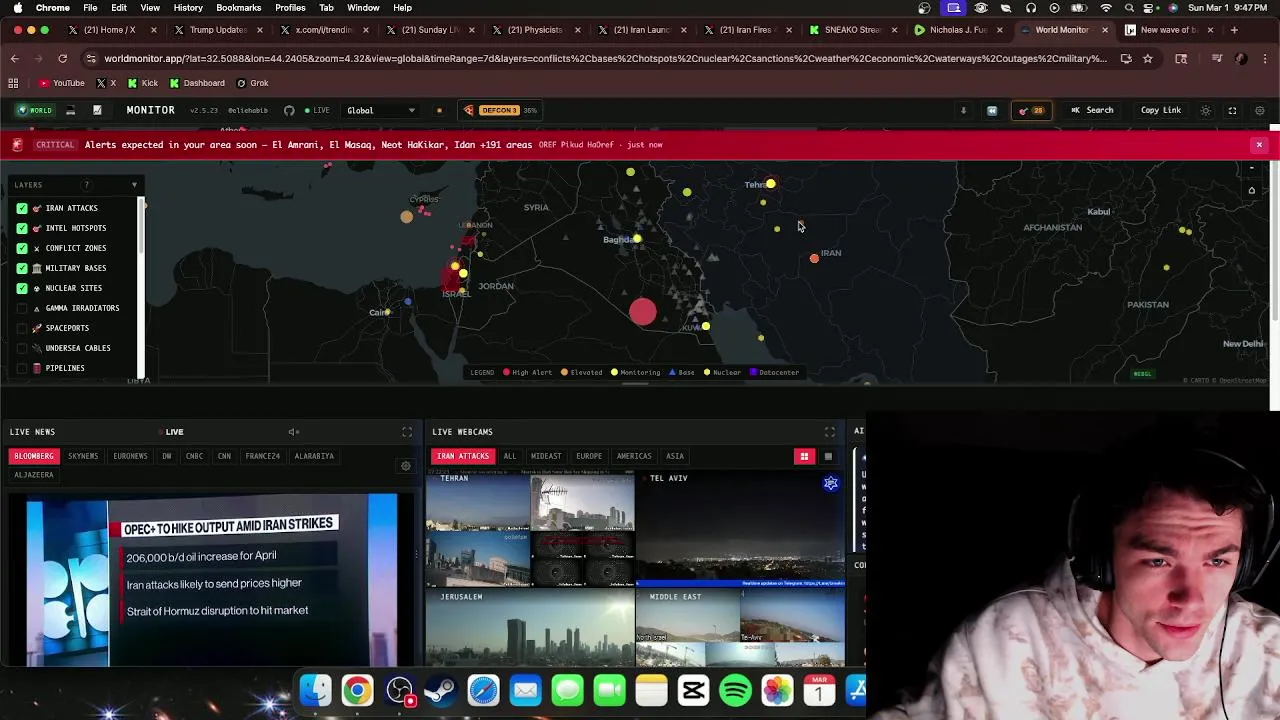1280x720 pixels.
Task: Collapse the Layers panel arrow
Action: [x=134, y=185]
